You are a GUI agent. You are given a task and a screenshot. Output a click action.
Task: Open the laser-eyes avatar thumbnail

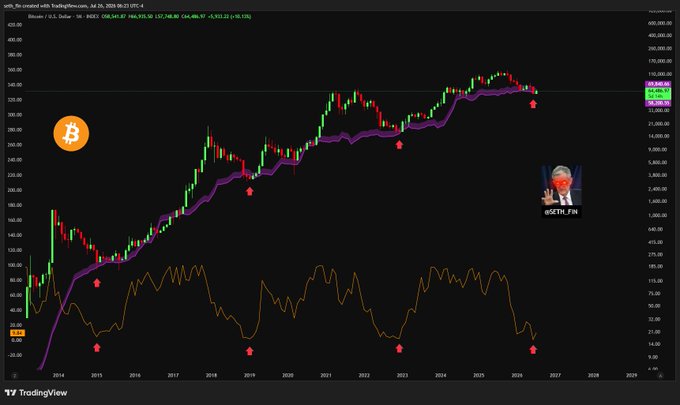[561, 185]
